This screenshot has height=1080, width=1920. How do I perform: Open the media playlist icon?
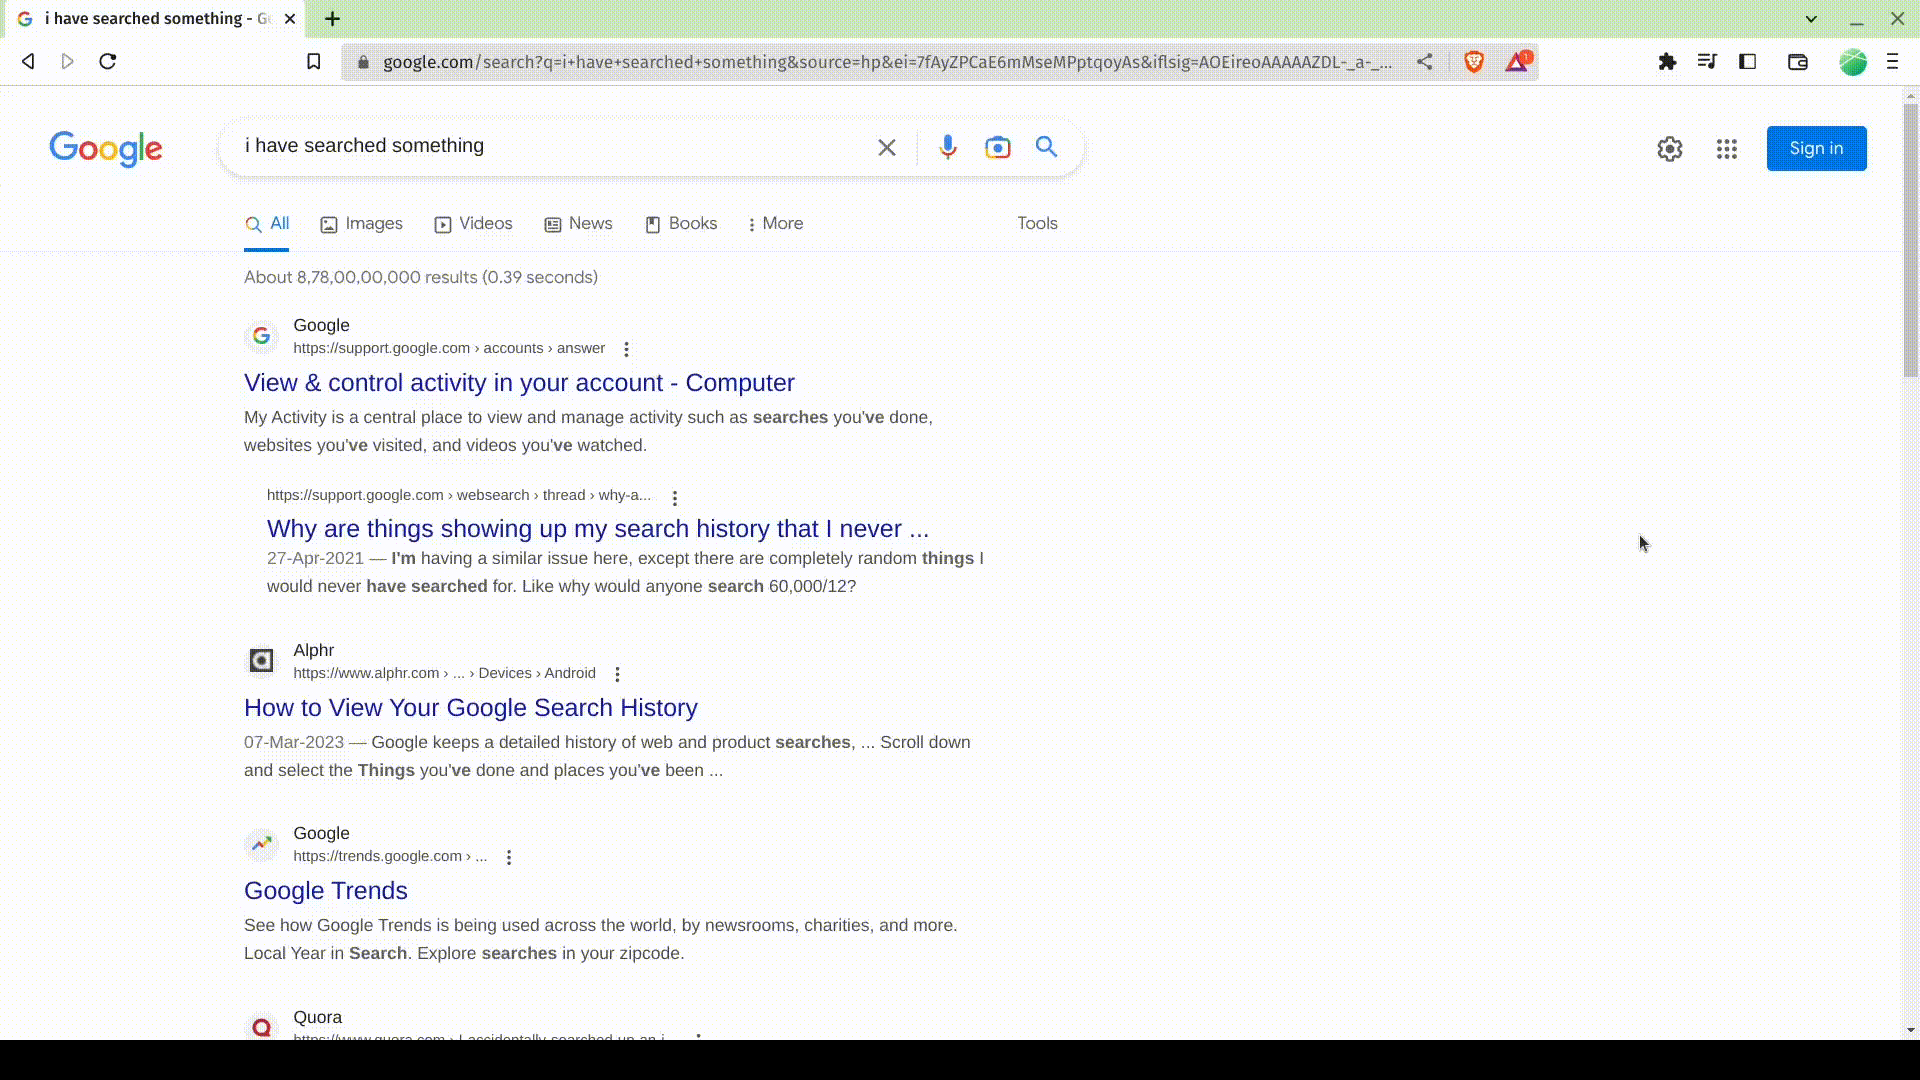tap(1707, 62)
